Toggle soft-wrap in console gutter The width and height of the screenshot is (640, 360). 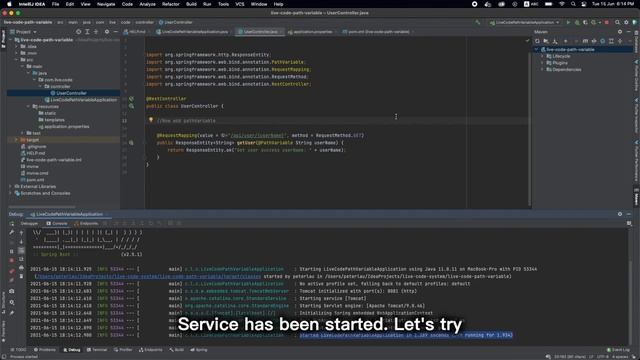(22, 250)
